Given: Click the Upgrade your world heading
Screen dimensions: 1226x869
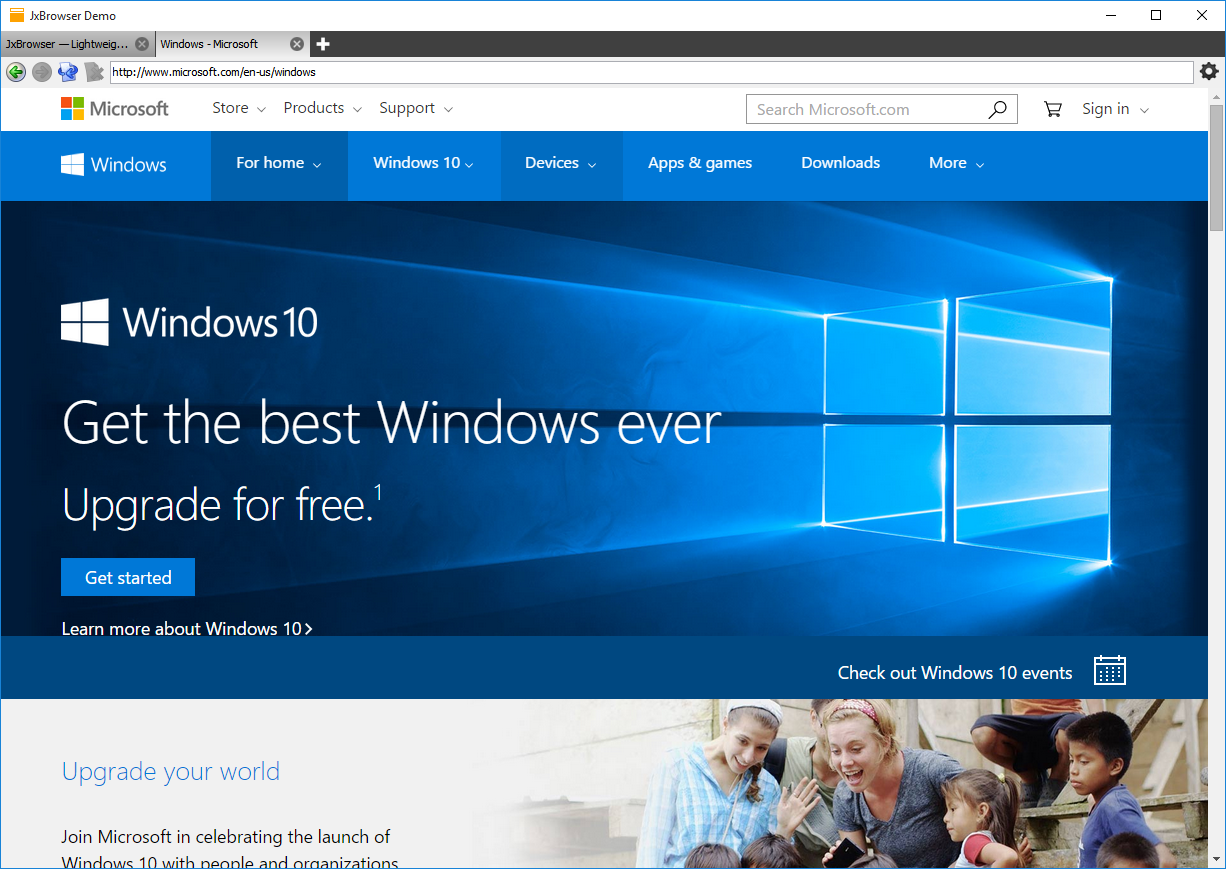Looking at the screenshot, I should (x=171, y=772).
